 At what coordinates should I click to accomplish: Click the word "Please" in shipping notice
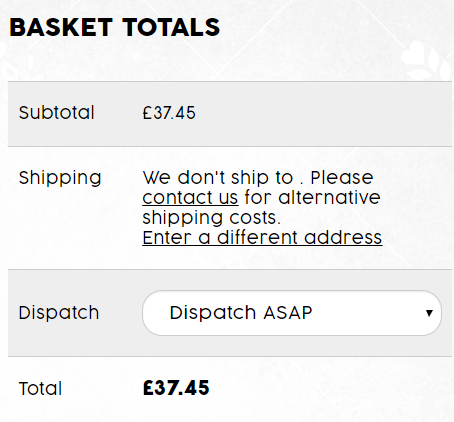[x=342, y=178]
